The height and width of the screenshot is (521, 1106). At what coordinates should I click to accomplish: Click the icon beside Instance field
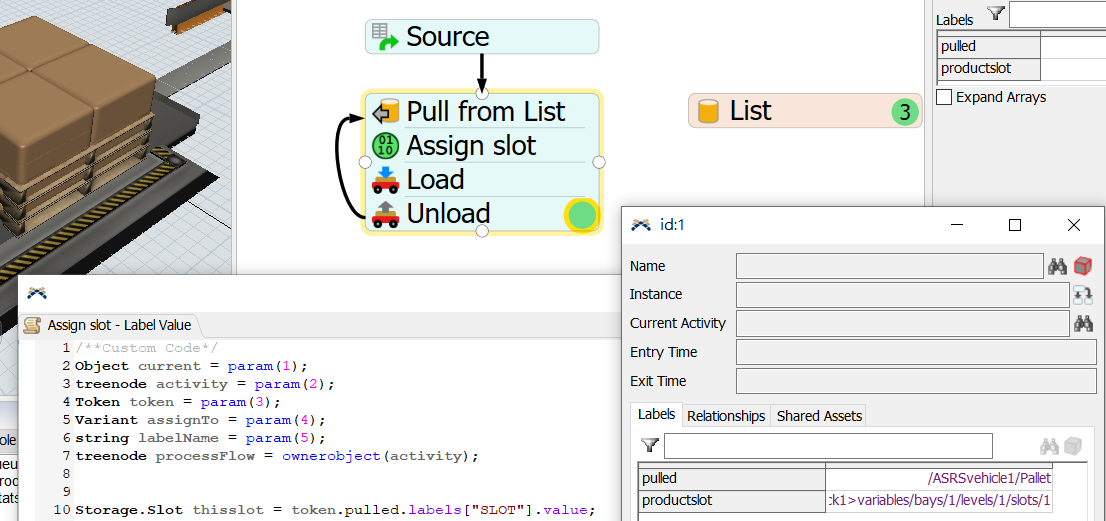[1082, 295]
